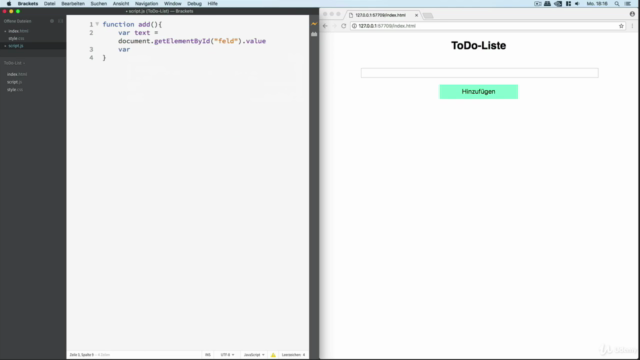Open script.js in ToDo-List project tree

point(14,82)
